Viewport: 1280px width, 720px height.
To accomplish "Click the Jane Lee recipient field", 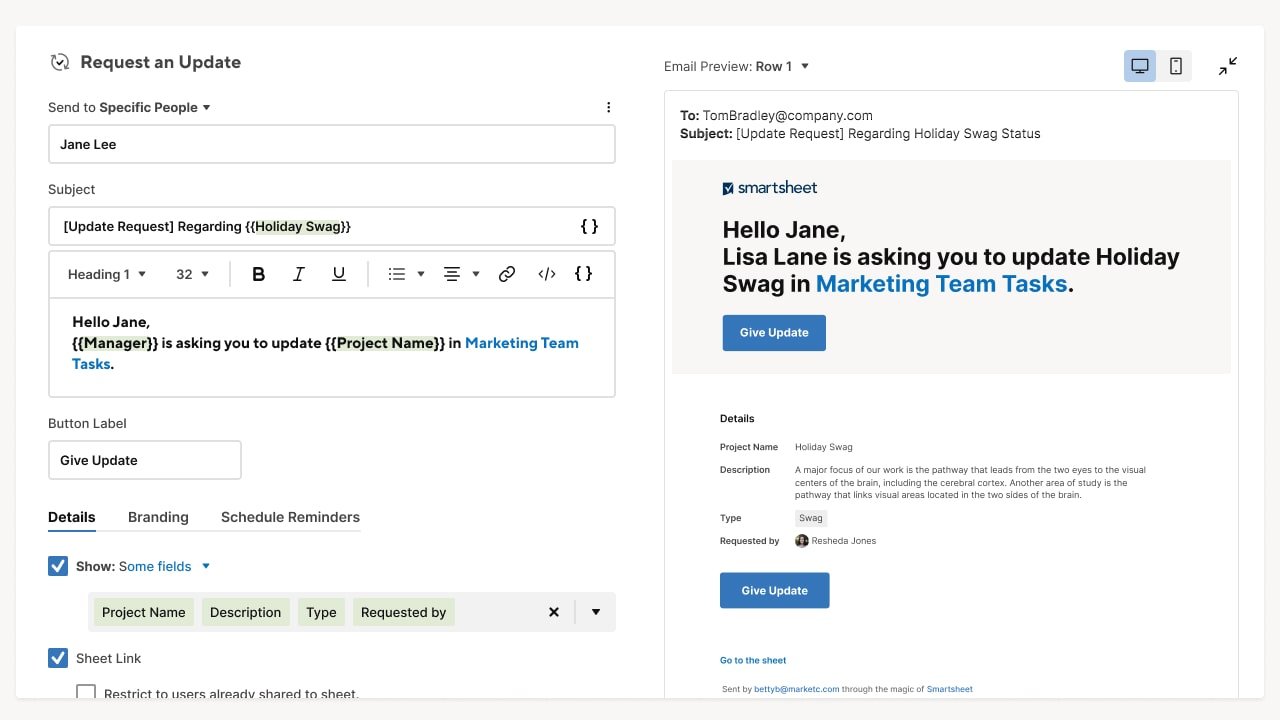I will pyautogui.click(x=331, y=144).
